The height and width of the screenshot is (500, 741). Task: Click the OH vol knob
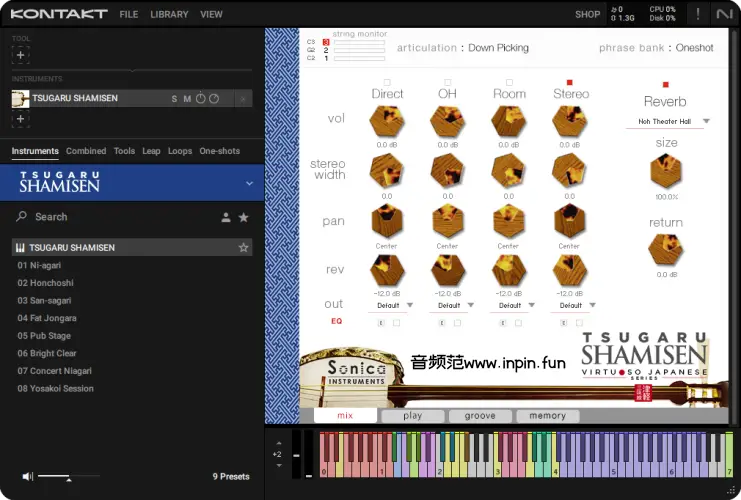tap(448, 121)
